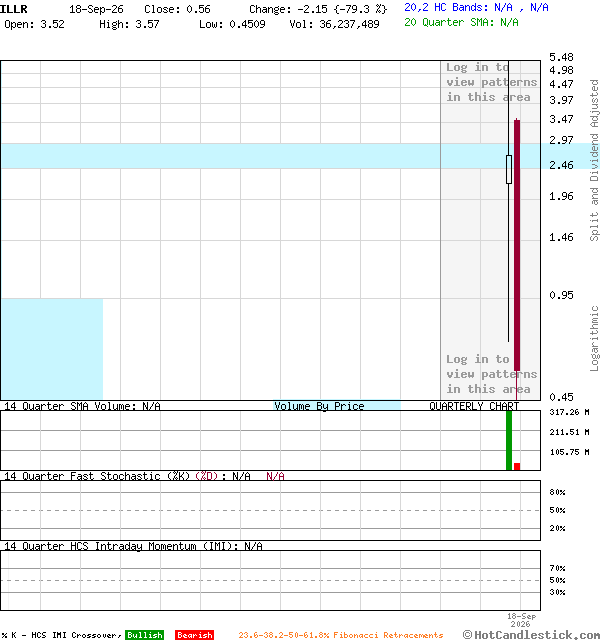
Task: Click the 20,2 HC Bands indicator text
Action: (476, 7)
